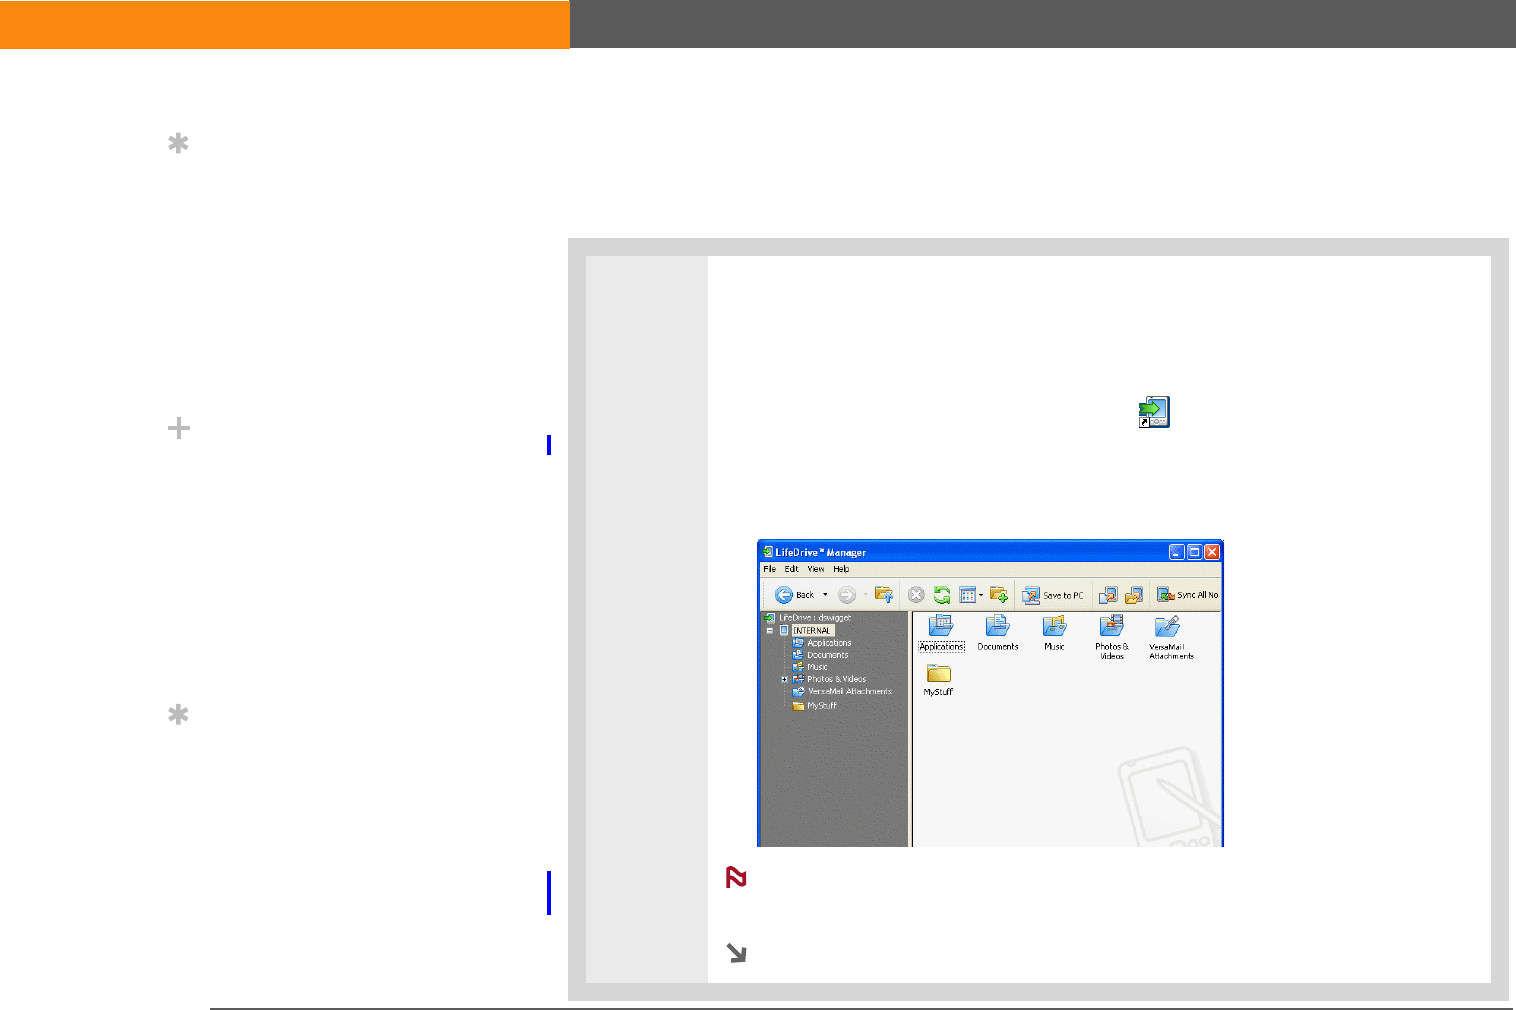Click the Stop (X) toolbar icon

[915, 595]
